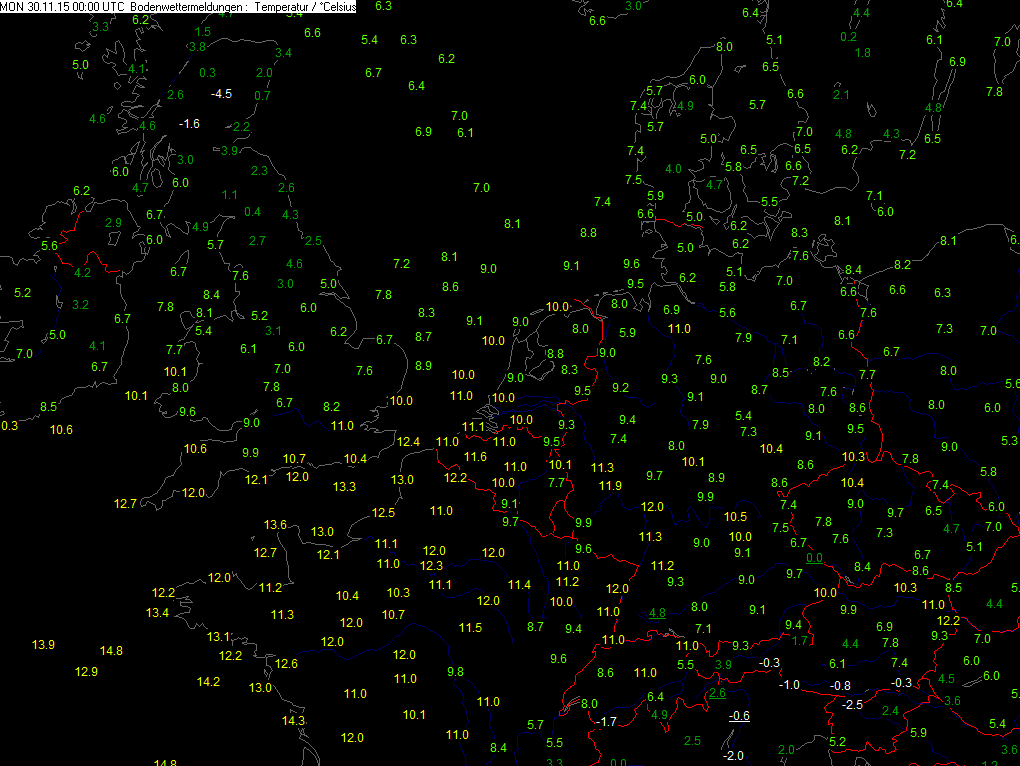Select the 14.3 station value
1020x766 pixels.
pos(293,720)
